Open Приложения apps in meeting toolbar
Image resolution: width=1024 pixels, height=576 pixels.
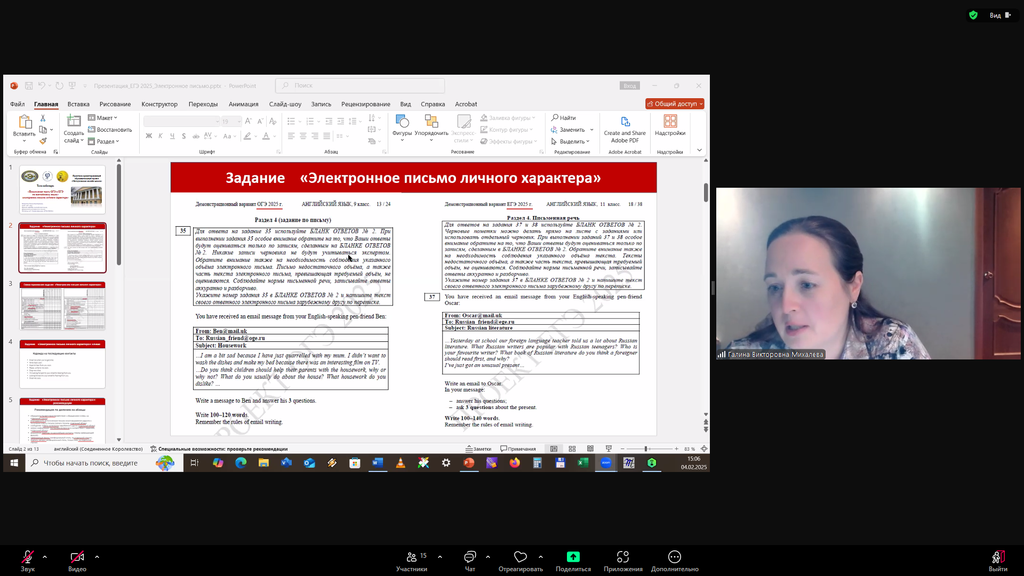(623, 560)
